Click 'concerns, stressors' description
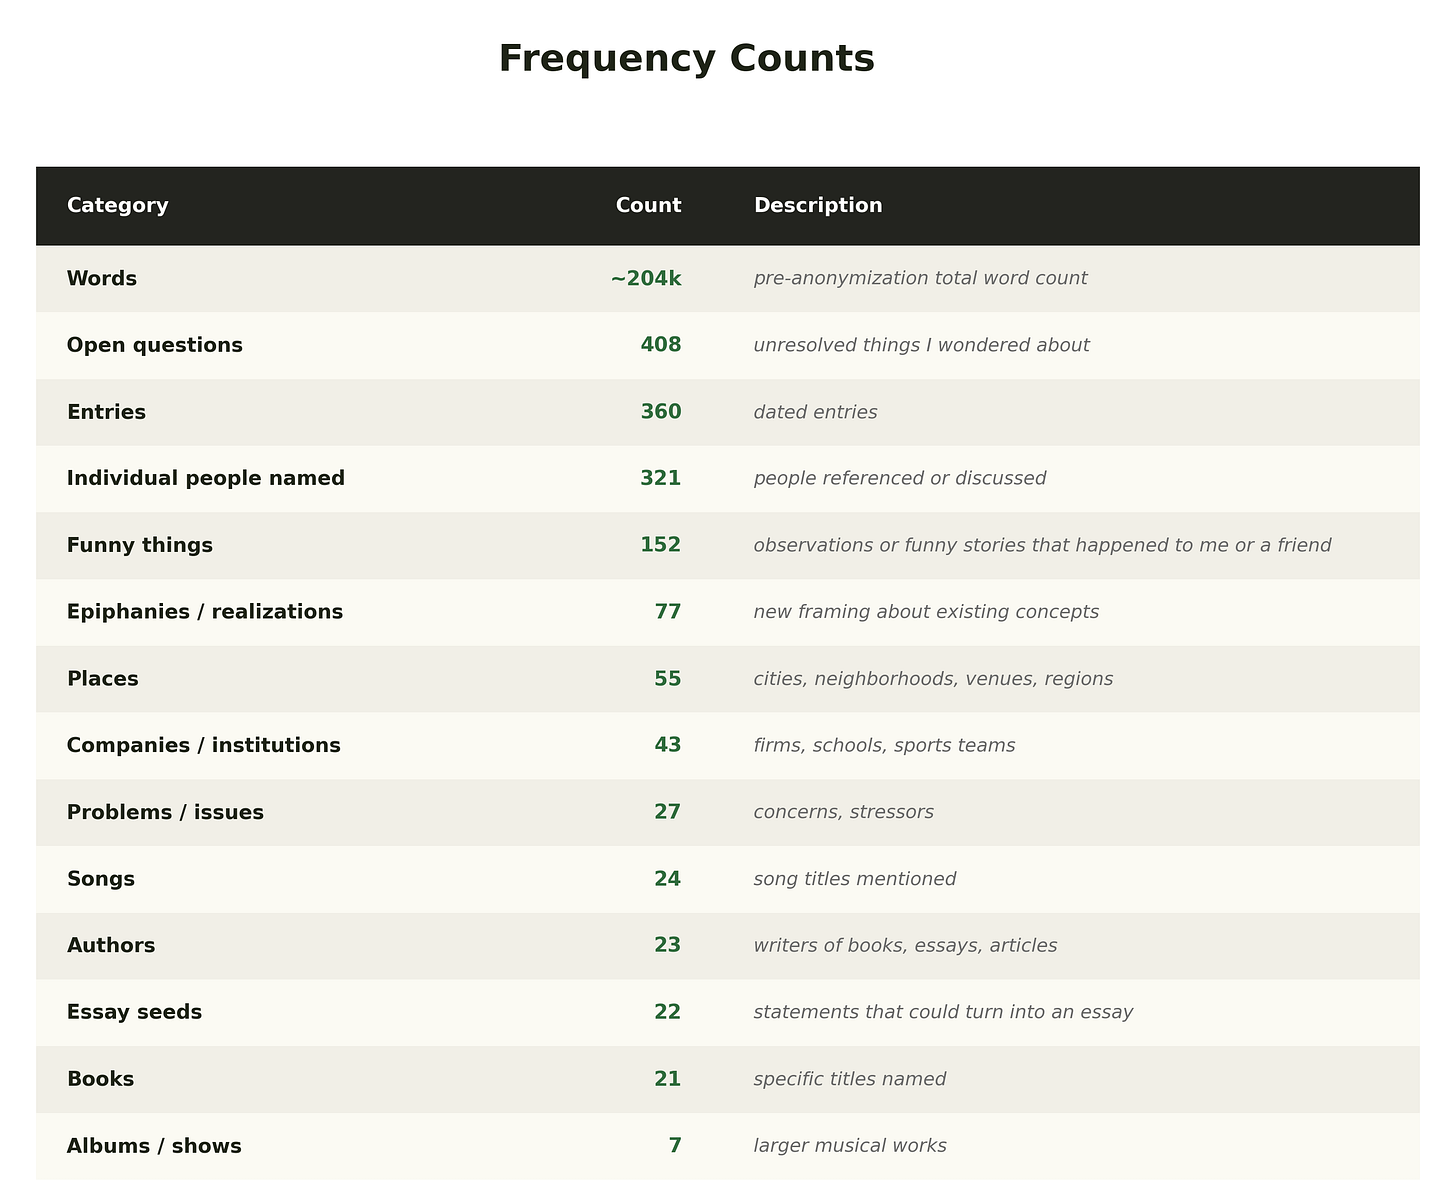Viewport: 1456px width, 1190px height. click(844, 812)
